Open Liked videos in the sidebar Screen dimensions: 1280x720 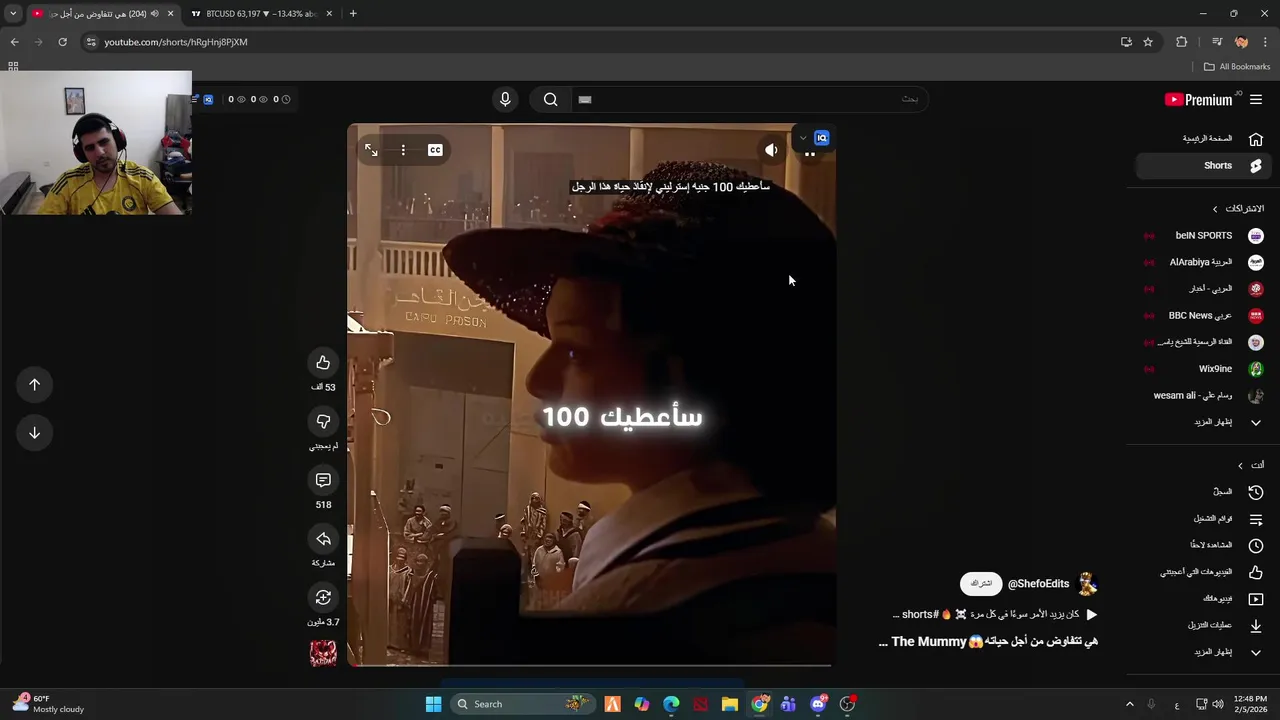[1202, 572]
